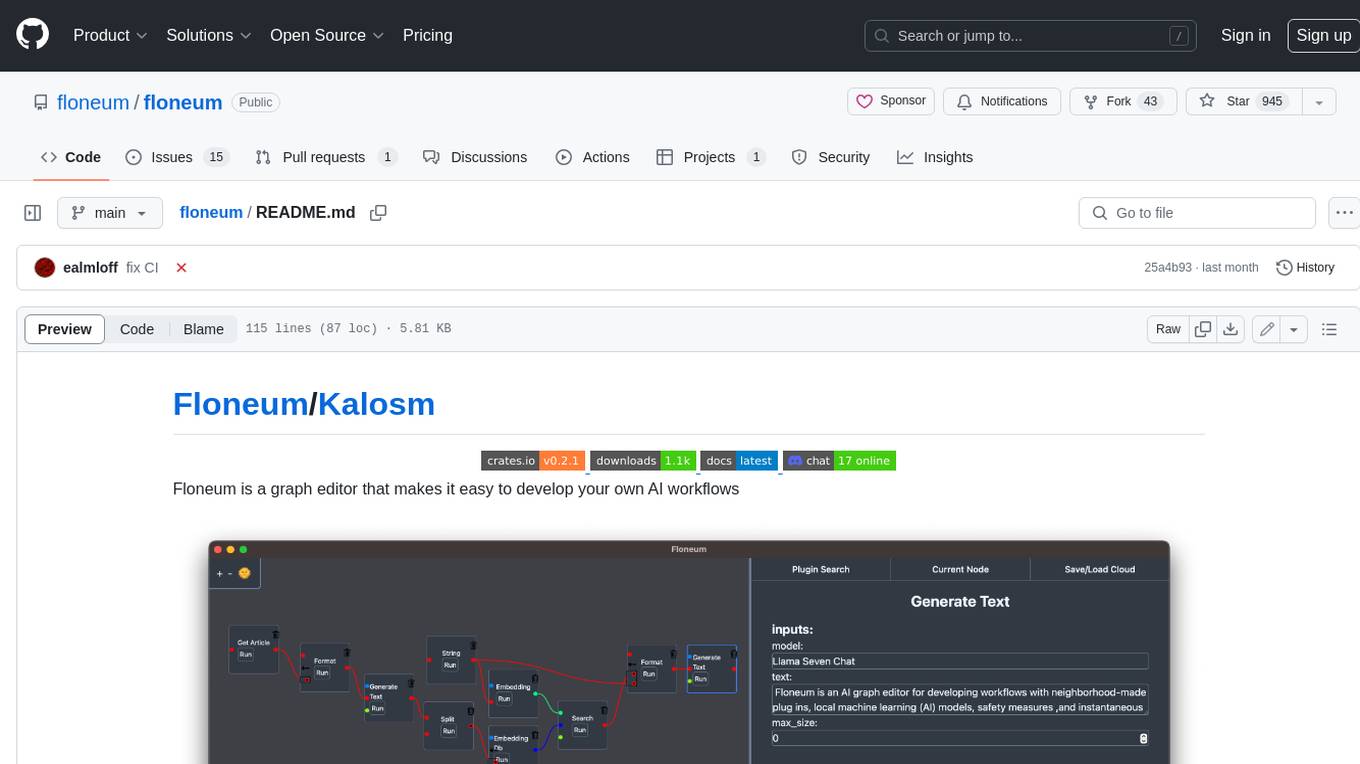1360x764 pixels.
Task: Open the main branch selector dropdown
Action: pyautogui.click(x=109, y=213)
